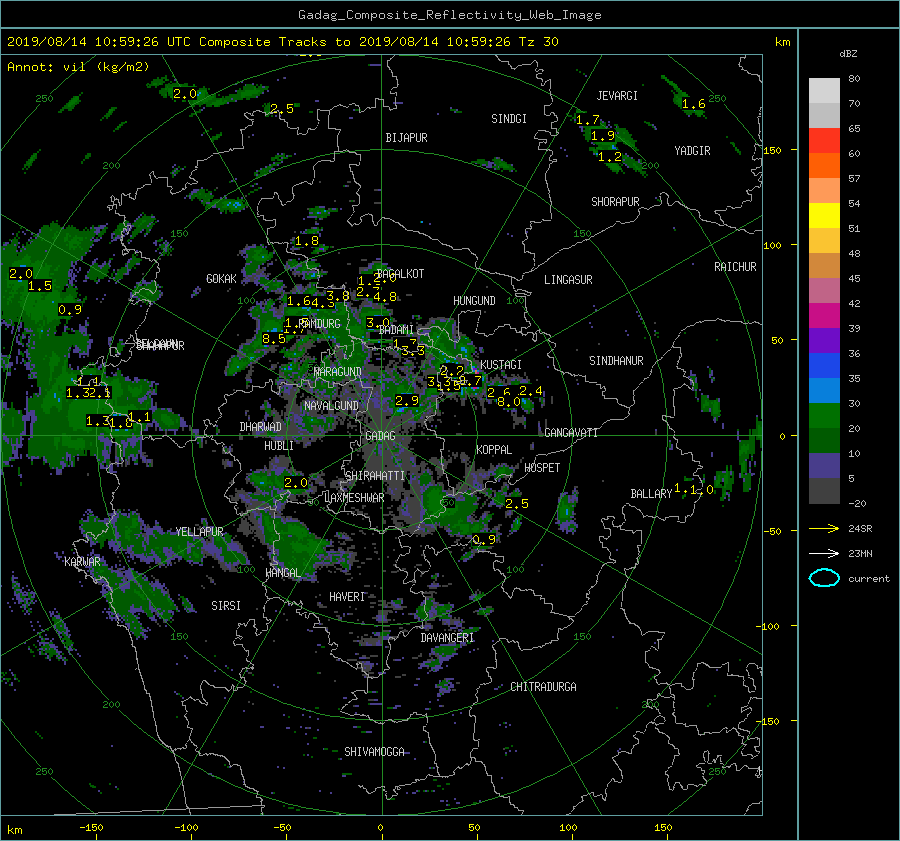Screen dimensions: 900x841
Task: Select the topmost light gray dBZ legend band
Action: click(x=824, y=91)
